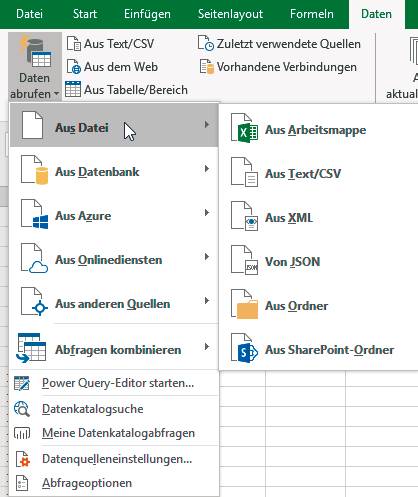Click the SharePoint icon for Aus SharePoint-Ordner
418x497 pixels.
(x=244, y=348)
